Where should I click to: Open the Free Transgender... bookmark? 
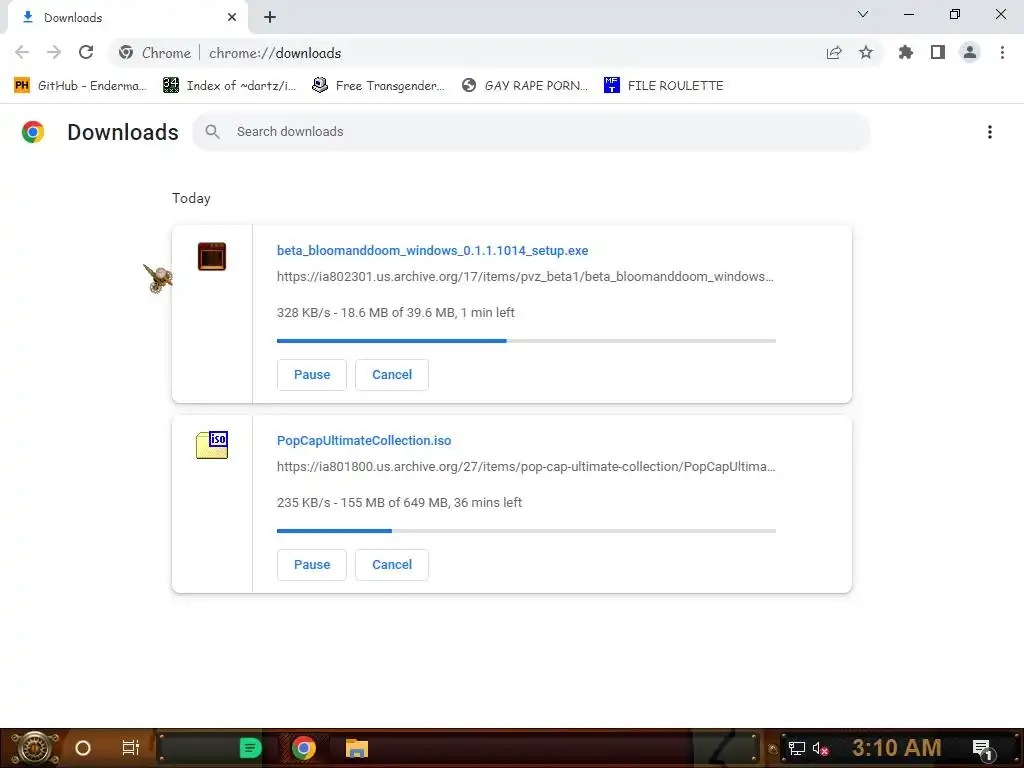(378, 86)
